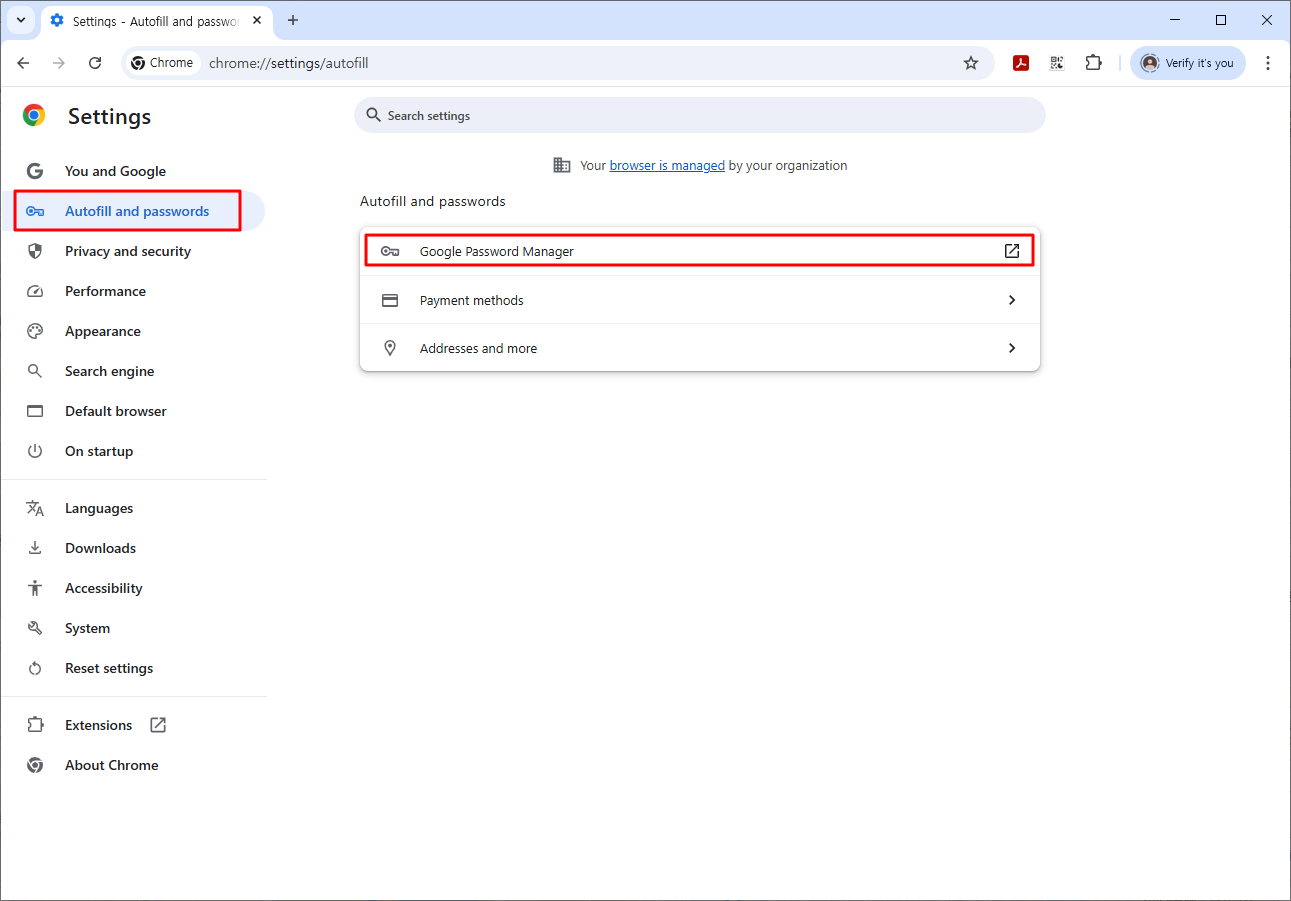The width and height of the screenshot is (1291, 901).
Task: Open a new tab with the plus button
Action: pyautogui.click(x=293, y=20)
